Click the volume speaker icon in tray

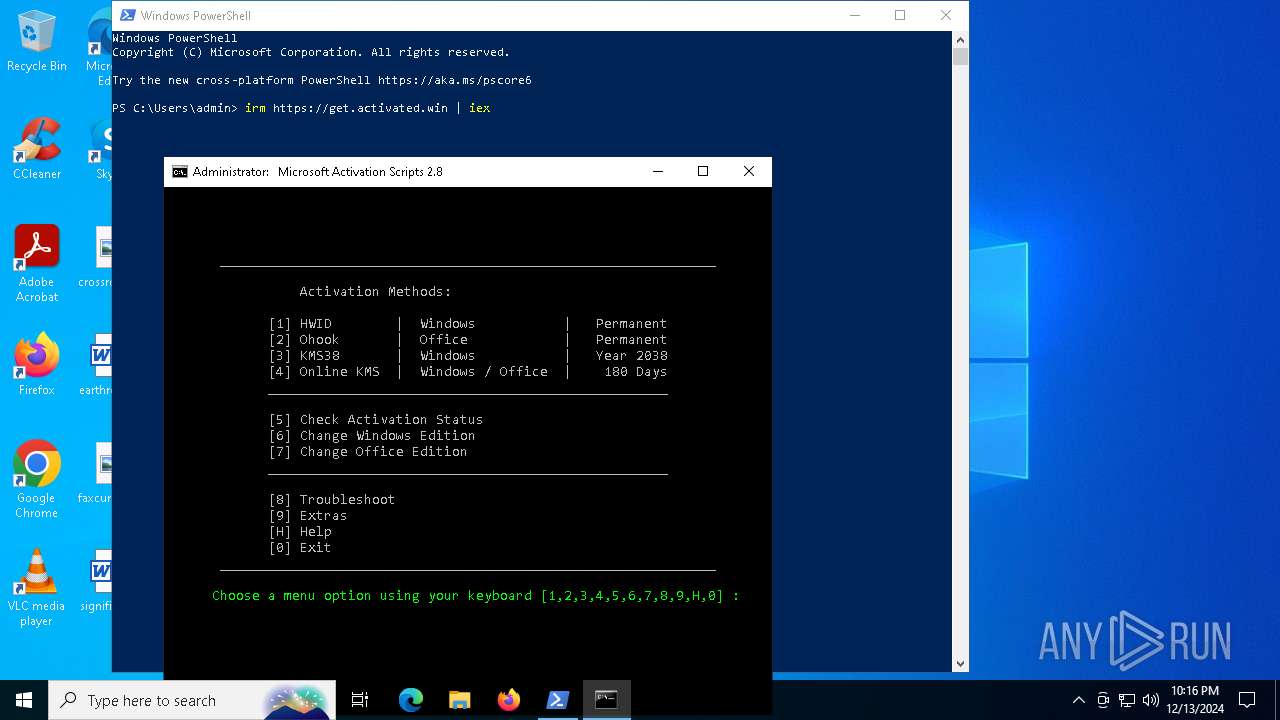1151,700
